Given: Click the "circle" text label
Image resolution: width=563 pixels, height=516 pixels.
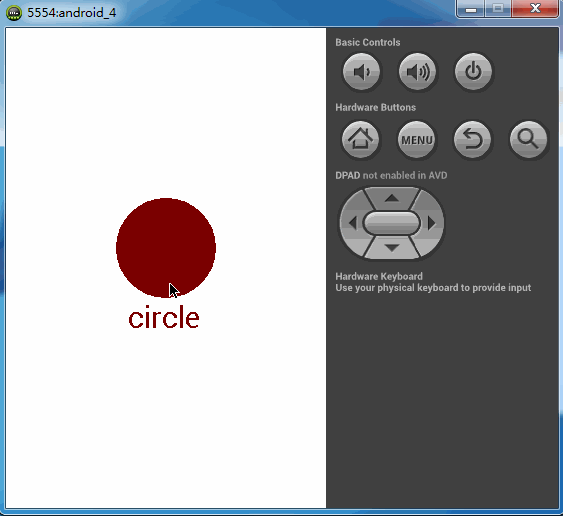Looking at the screenshot, I should point(164,317).
